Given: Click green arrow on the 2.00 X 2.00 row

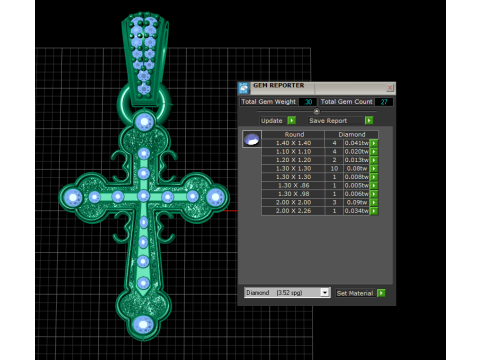Looking at the screenshot, I should (374, 202).
